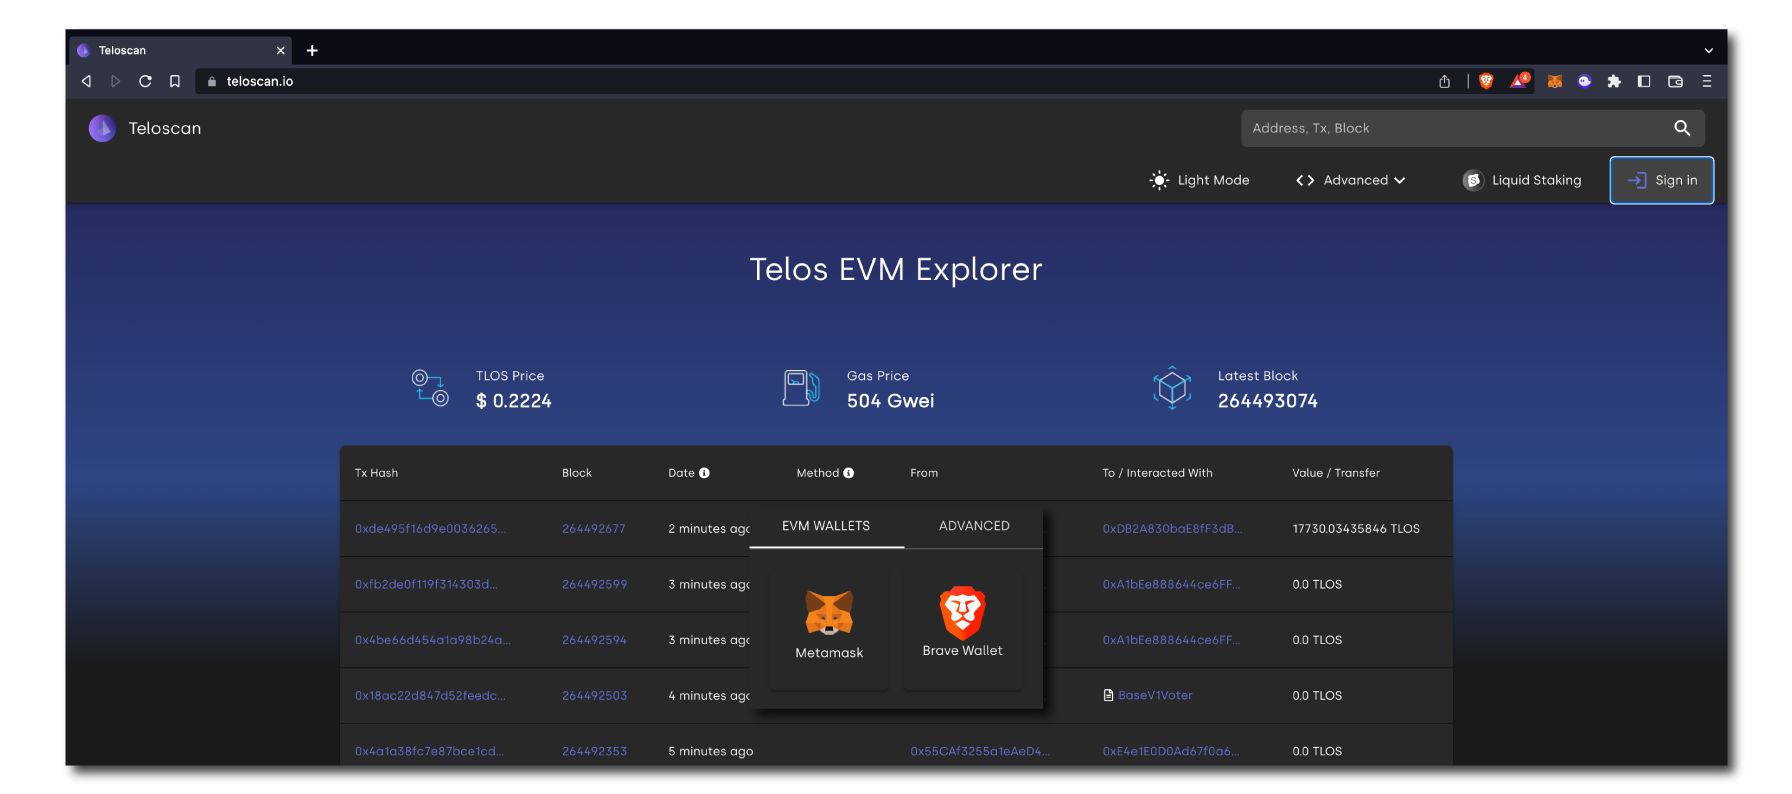1792x794 pixels.
Task: Toggle the browser sidebar panel icon
Action: click(1644, 81)
